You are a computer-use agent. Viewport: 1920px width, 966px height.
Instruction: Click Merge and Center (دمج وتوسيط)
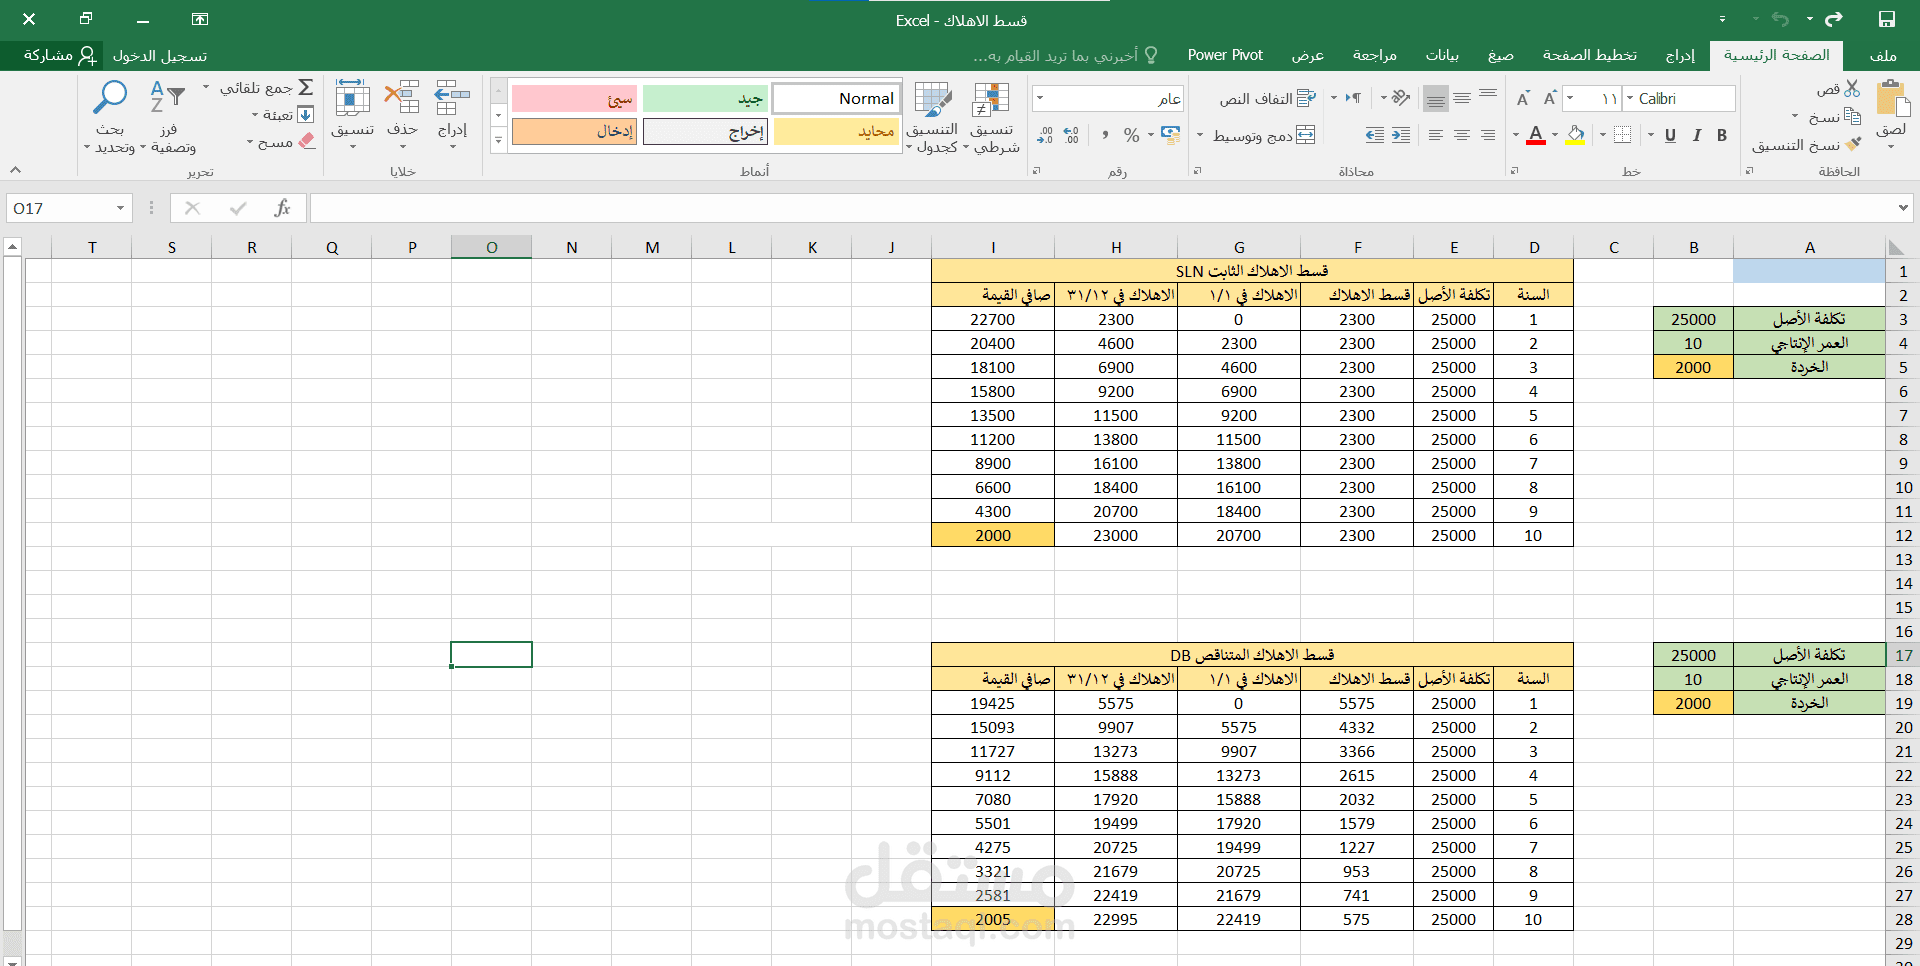[x=1264, y=135]
